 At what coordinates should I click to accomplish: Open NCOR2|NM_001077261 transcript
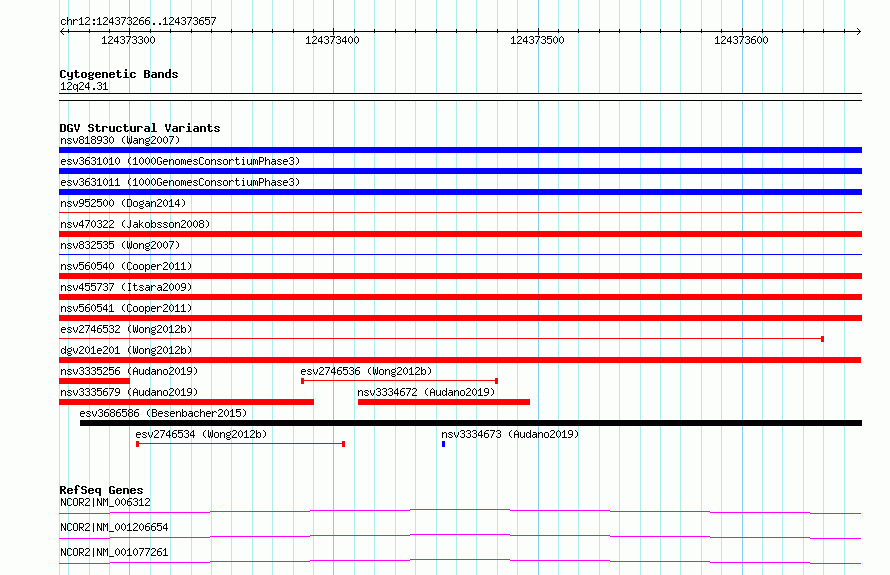point(114,552)
